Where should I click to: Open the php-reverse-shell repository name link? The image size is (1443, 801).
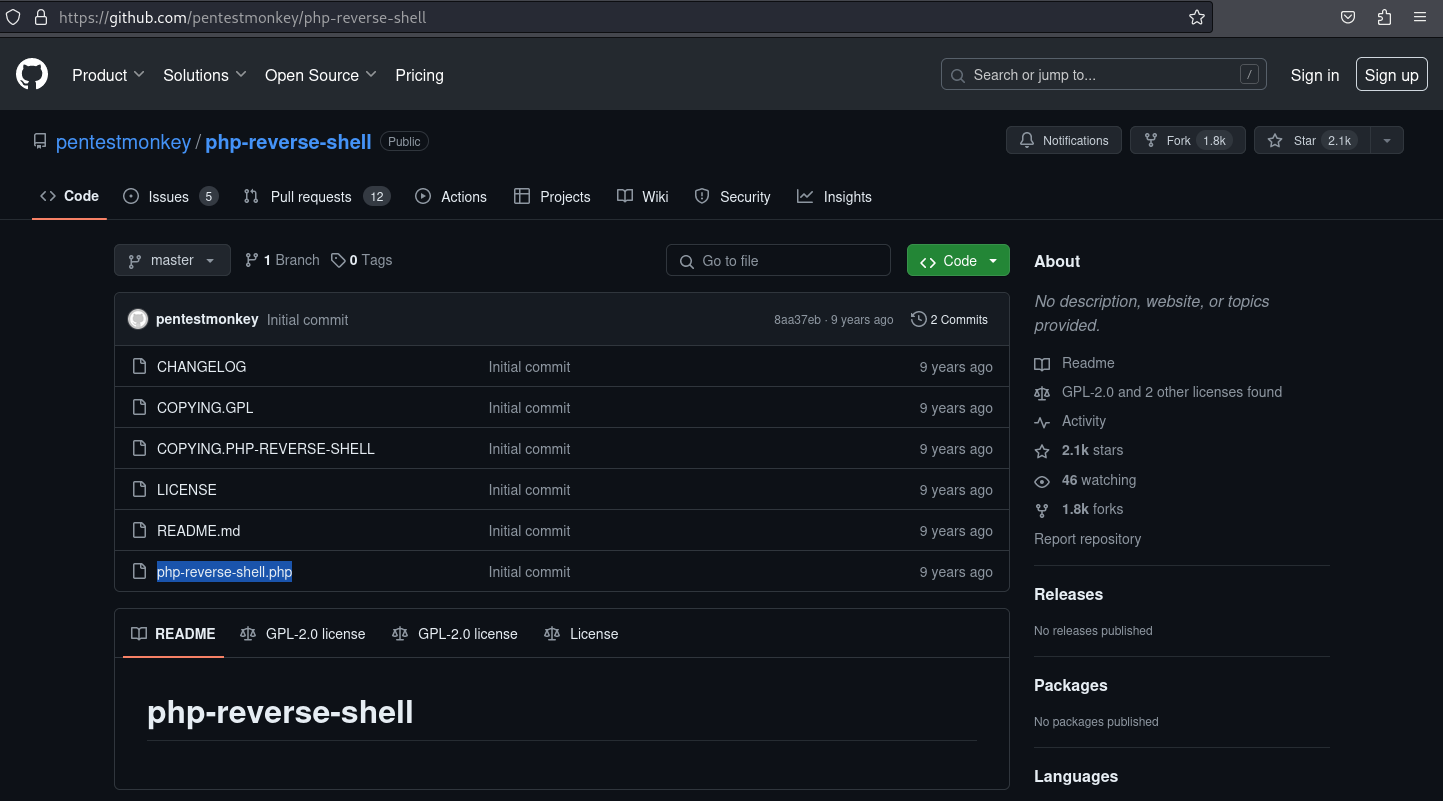288,142
